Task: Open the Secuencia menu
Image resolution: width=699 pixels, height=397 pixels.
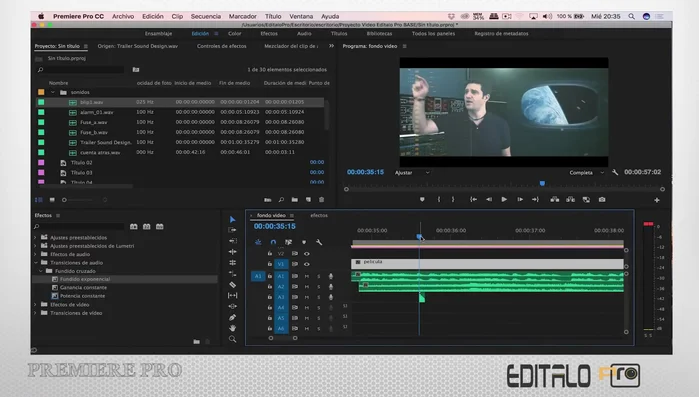Action: [206, 16]
